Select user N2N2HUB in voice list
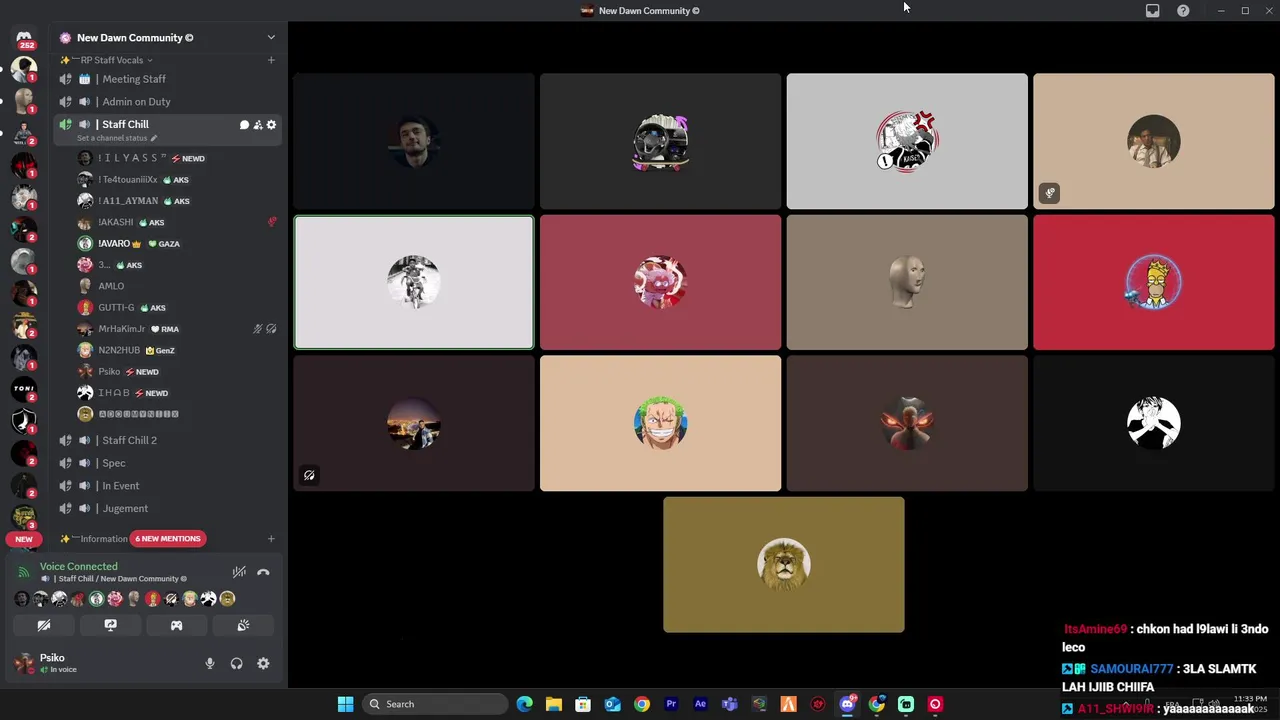Screen dimensions: 1280x720 coord(177,350)
